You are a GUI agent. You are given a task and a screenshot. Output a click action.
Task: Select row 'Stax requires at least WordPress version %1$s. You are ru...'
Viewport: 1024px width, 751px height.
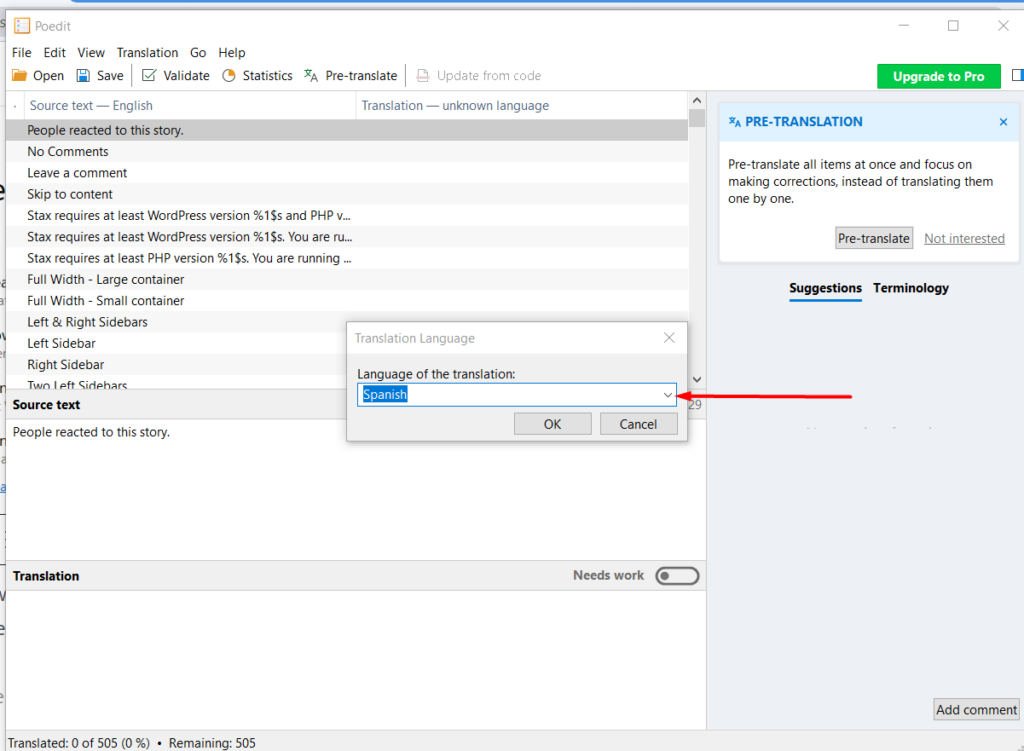click(x=347, y=237)
